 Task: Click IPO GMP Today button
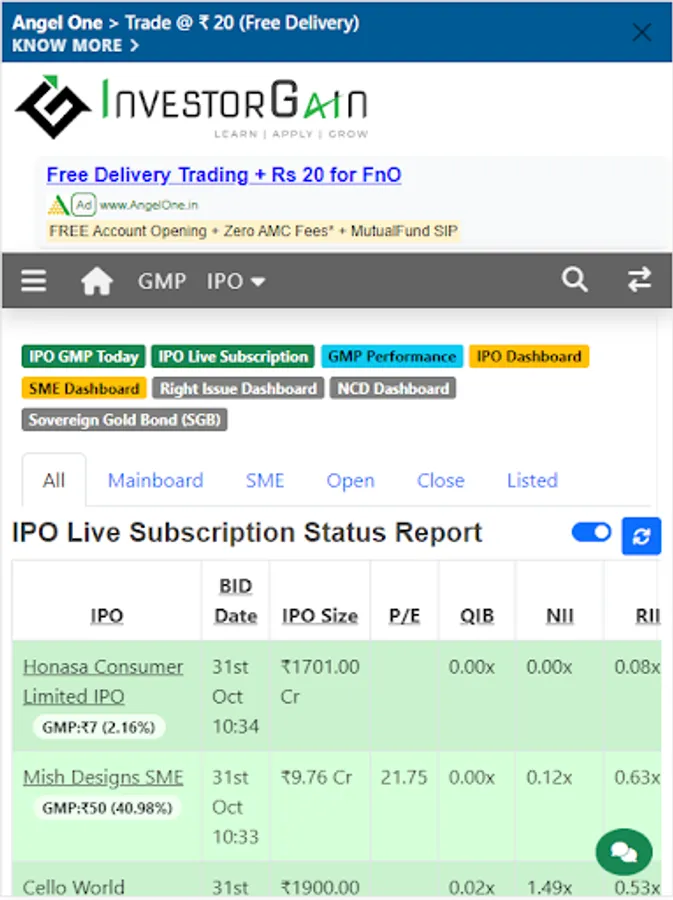pyautogui.click(x=84, y=356)
